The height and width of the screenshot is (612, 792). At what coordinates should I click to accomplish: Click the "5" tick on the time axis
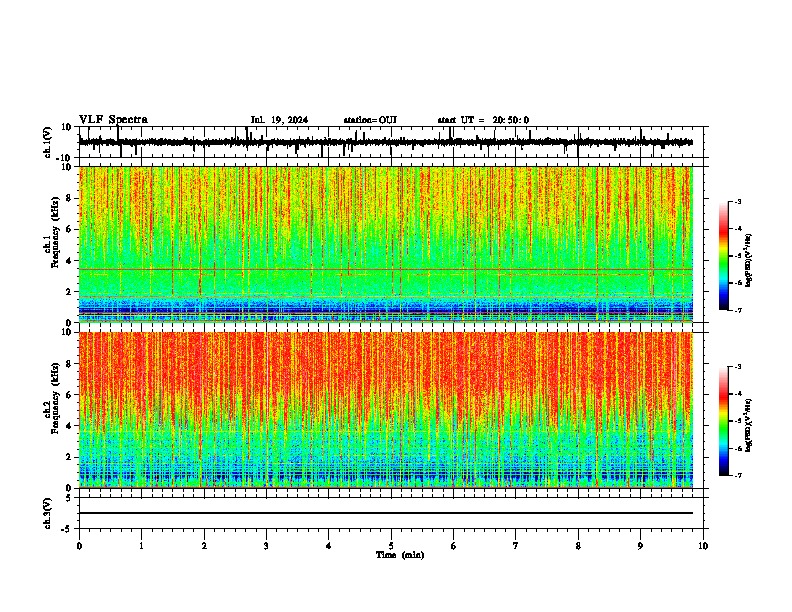(x=391, y=546)
